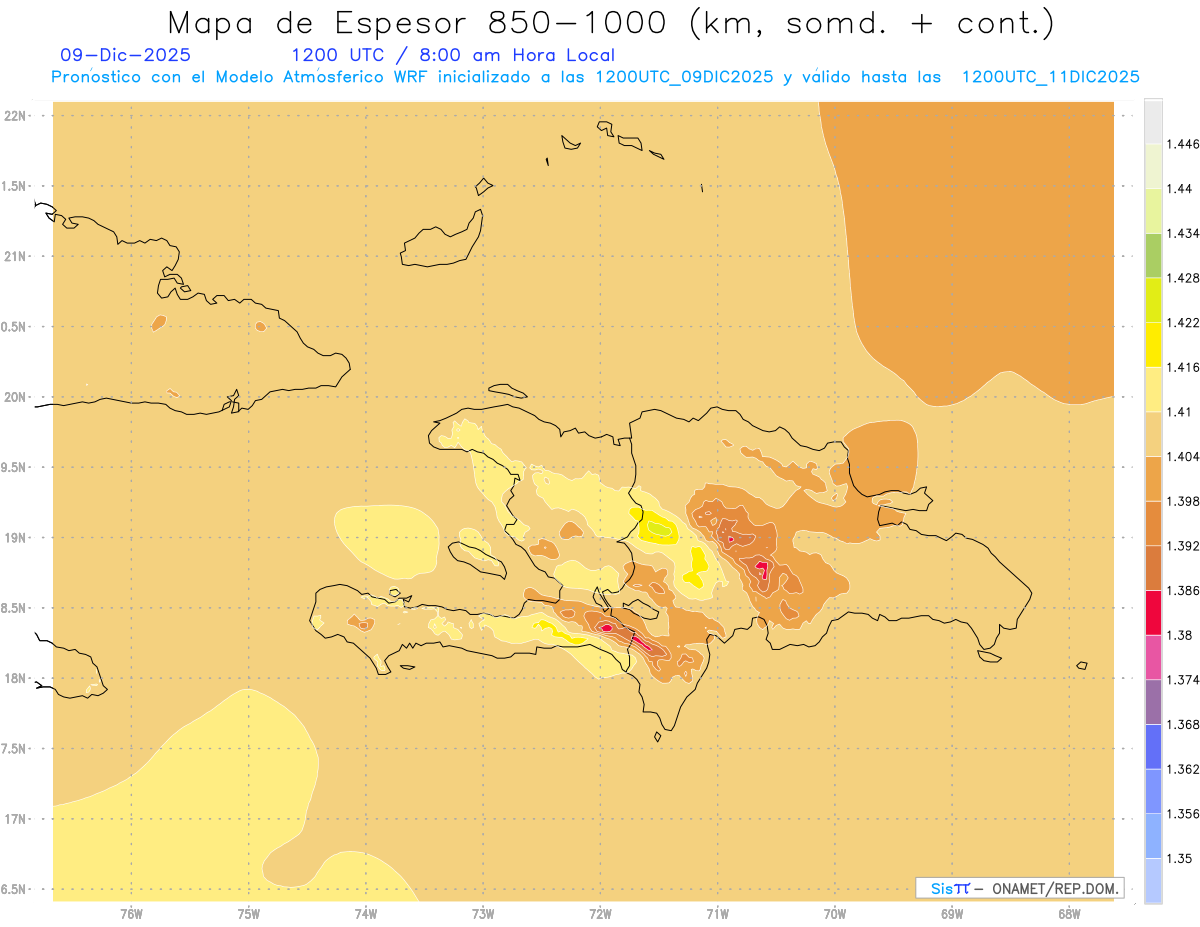Click the legend value '1.392'
Screen dimensions: 1200x927
[x=1184, y=546]
